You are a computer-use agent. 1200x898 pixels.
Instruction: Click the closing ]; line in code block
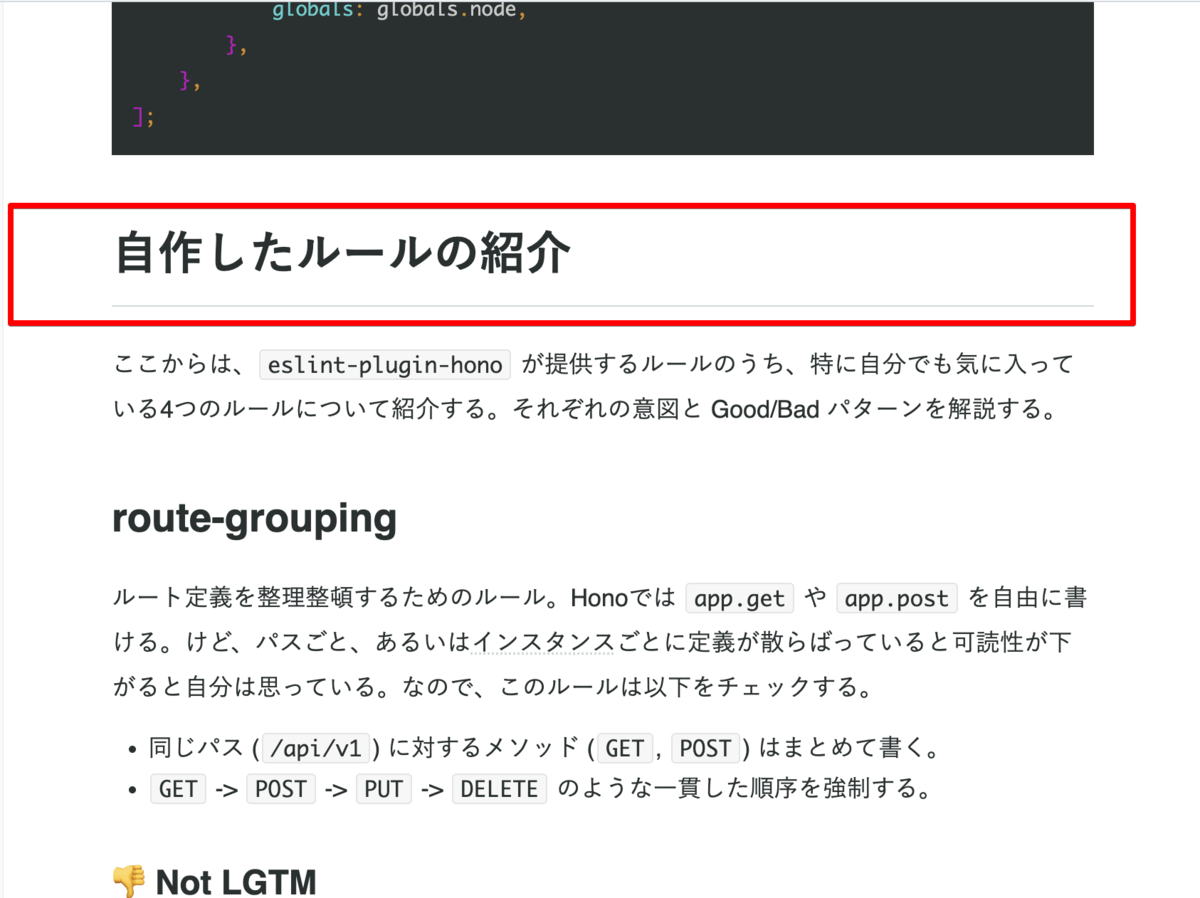tap(144, 117)
